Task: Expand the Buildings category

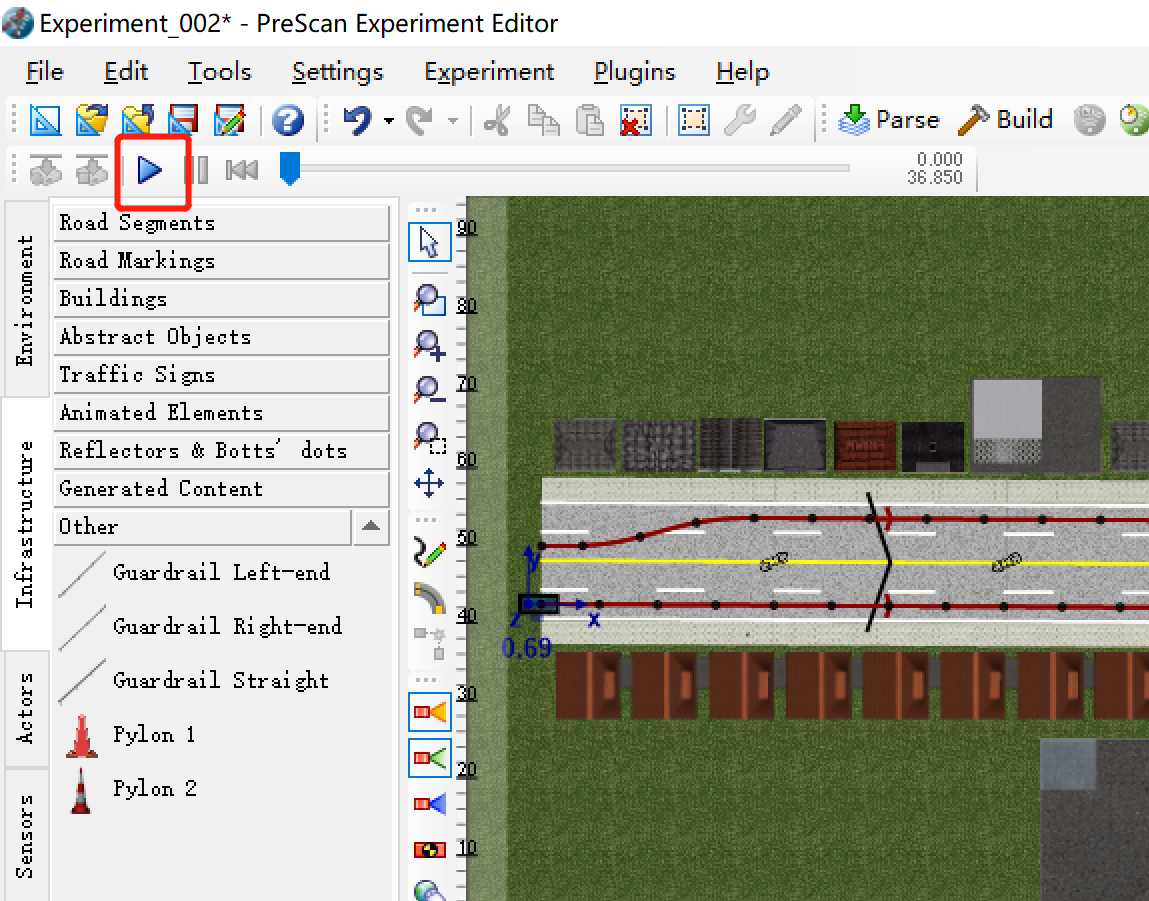Action: 221,300
